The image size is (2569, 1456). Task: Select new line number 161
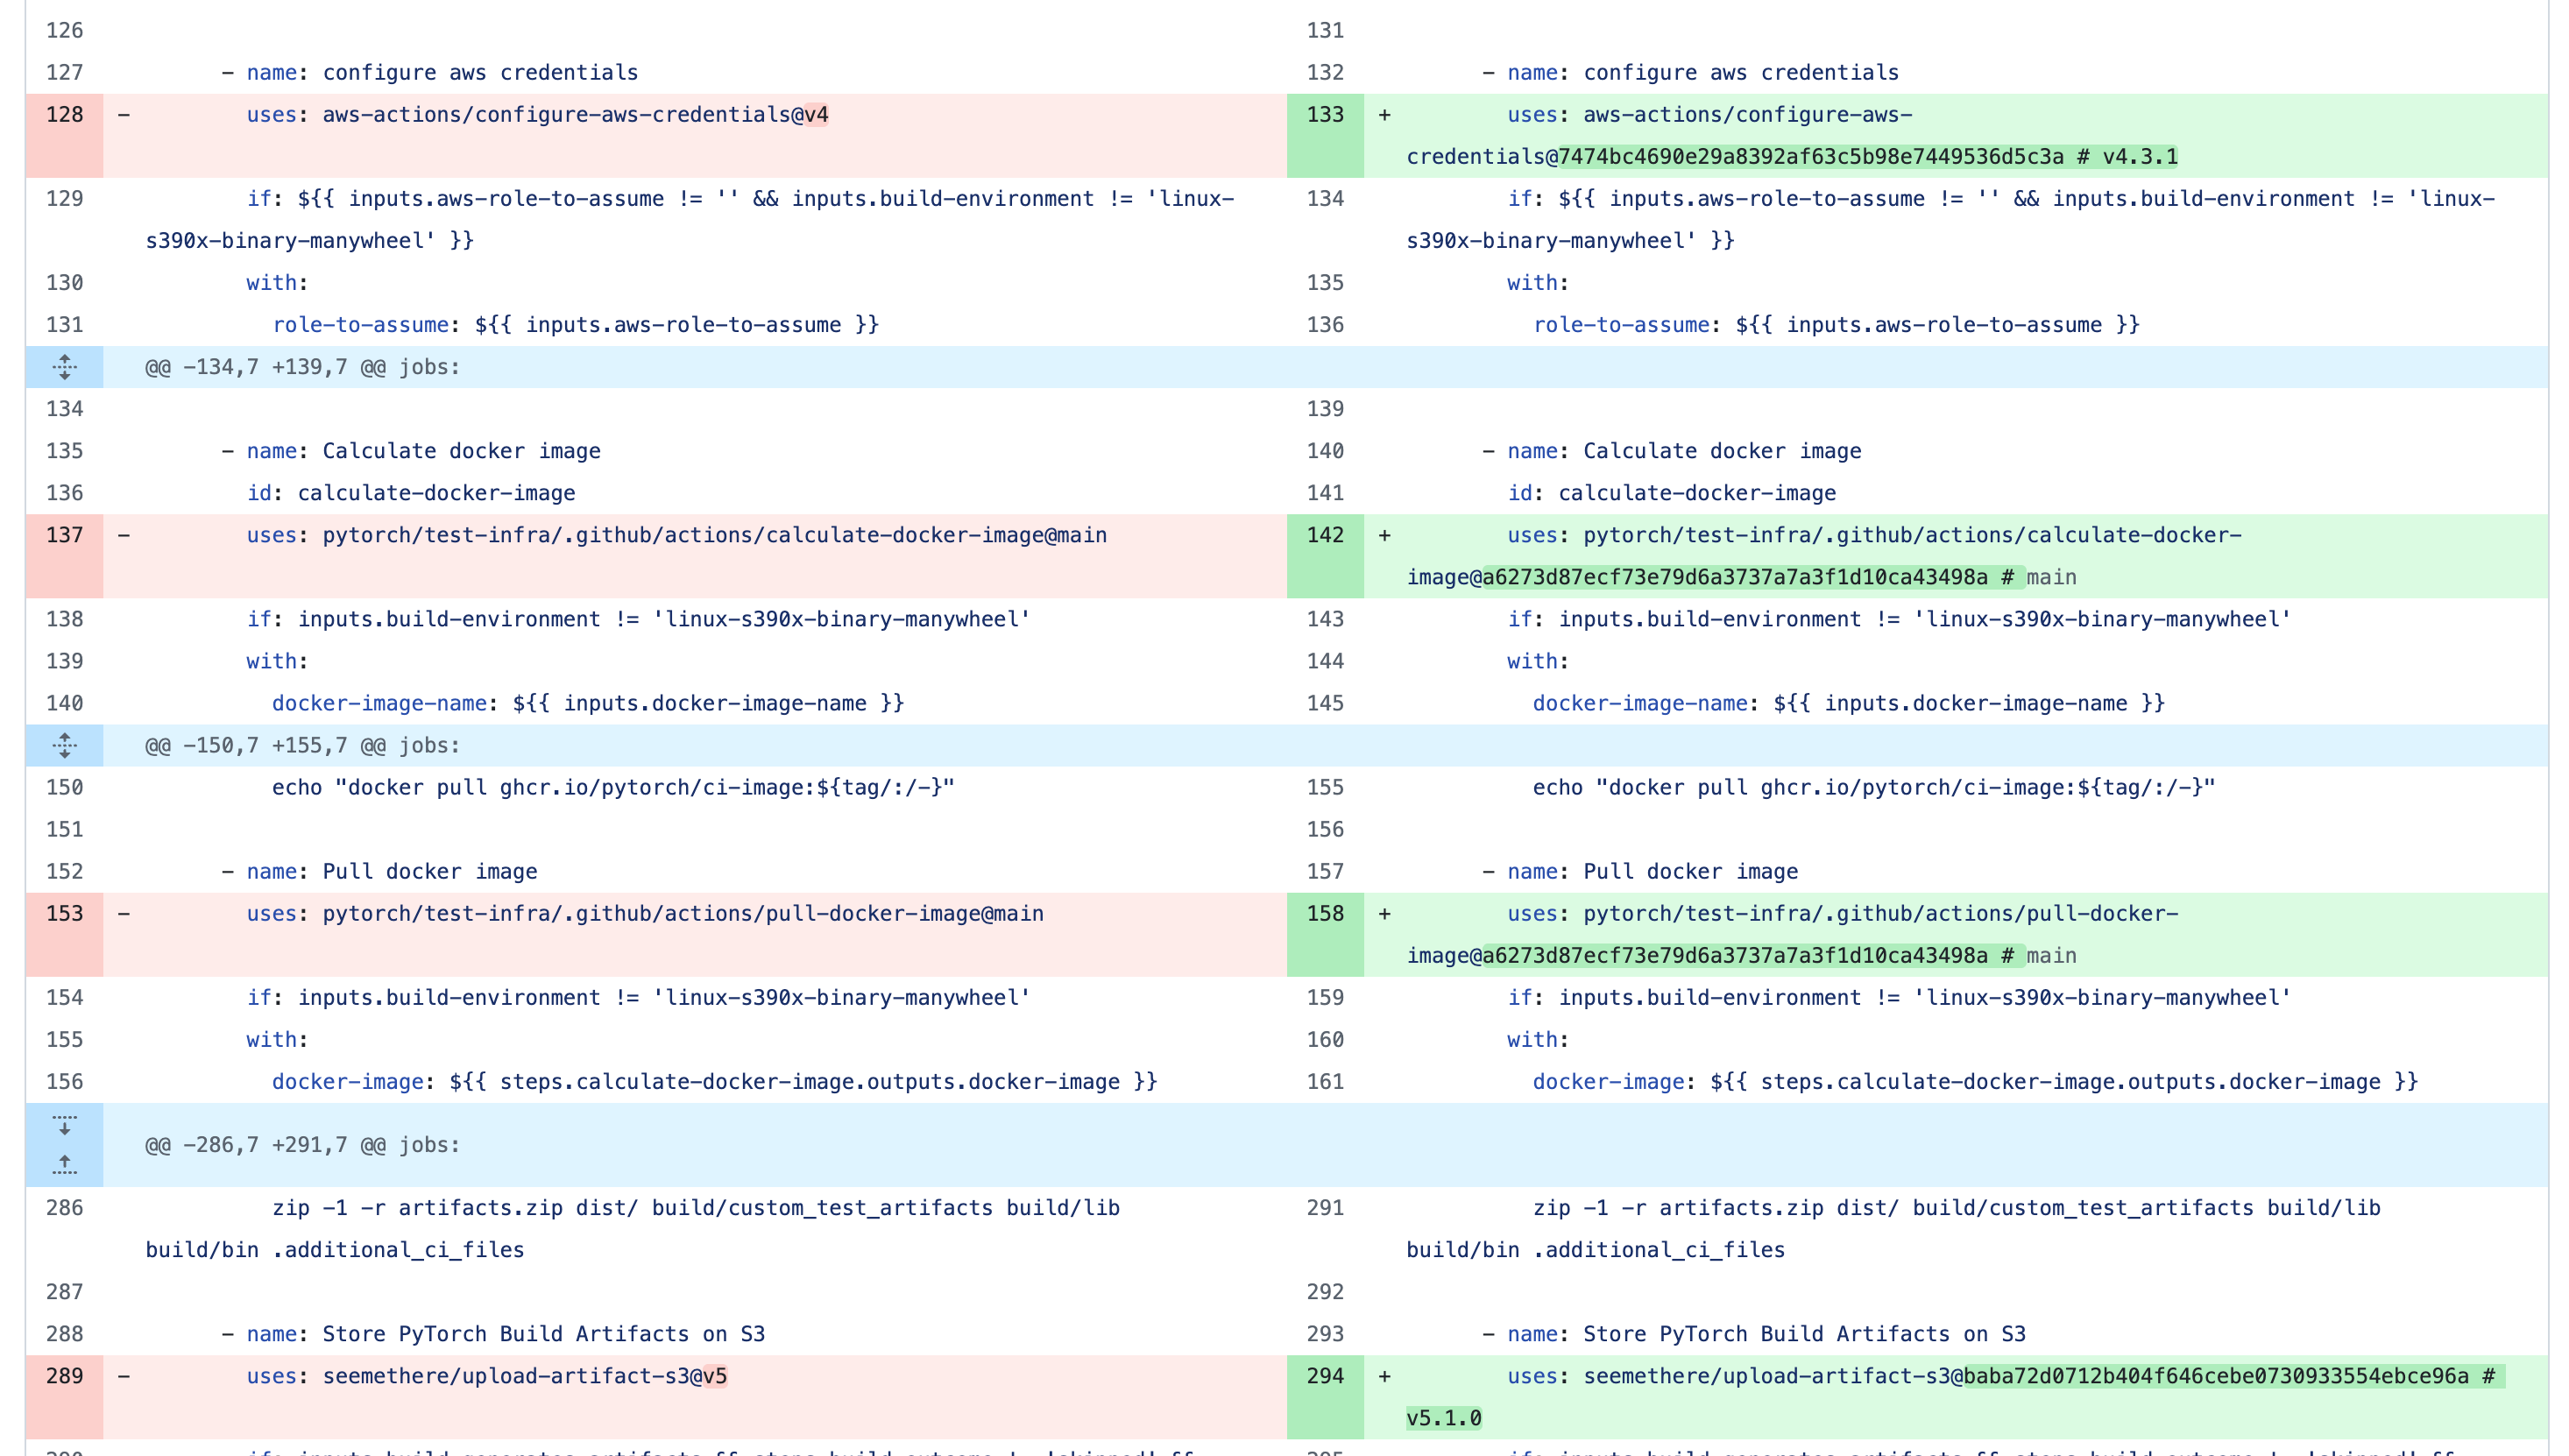pyautogui.click(x=1325, y=1082)
